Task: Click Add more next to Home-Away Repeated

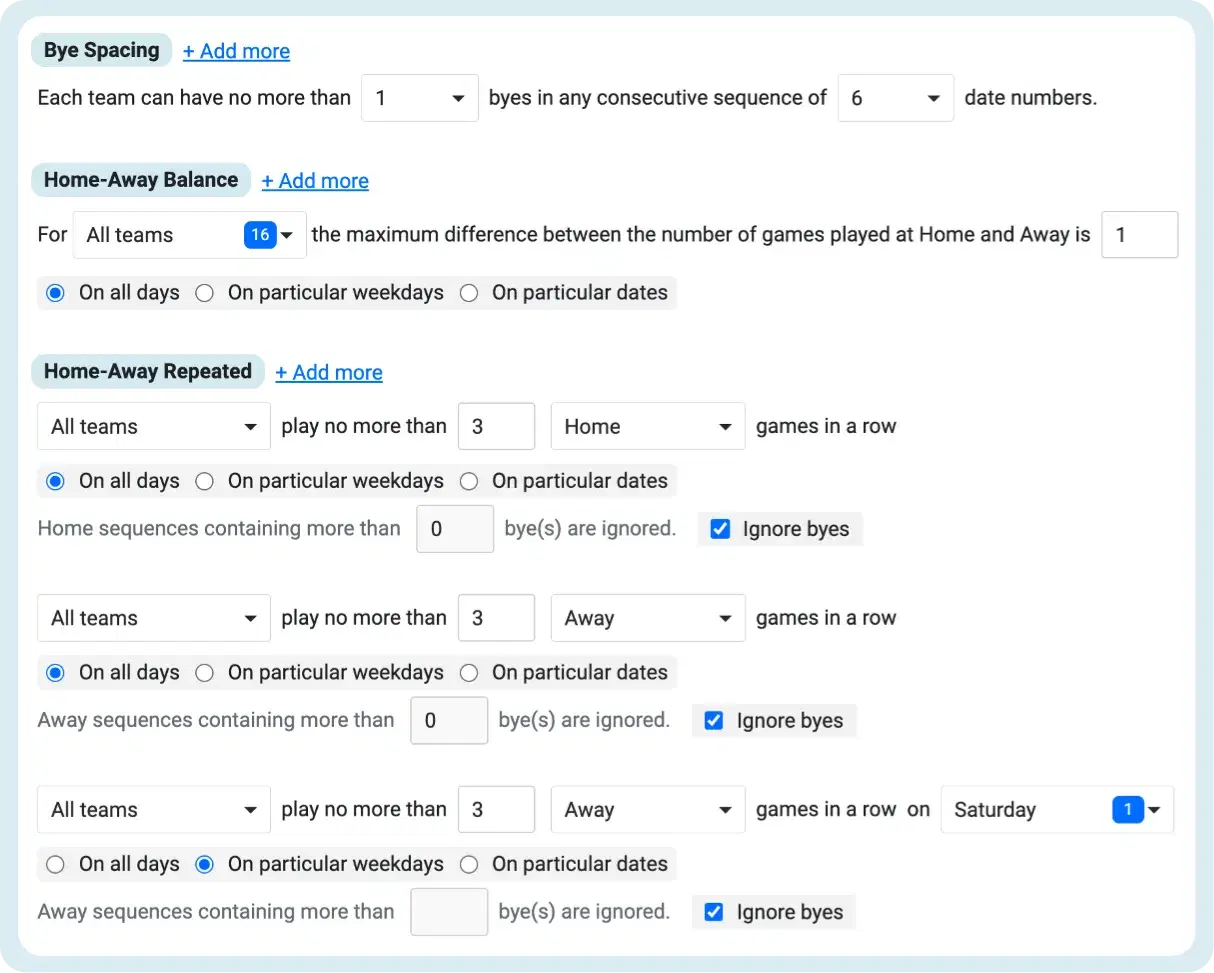Action: click(x=329, y=372)
